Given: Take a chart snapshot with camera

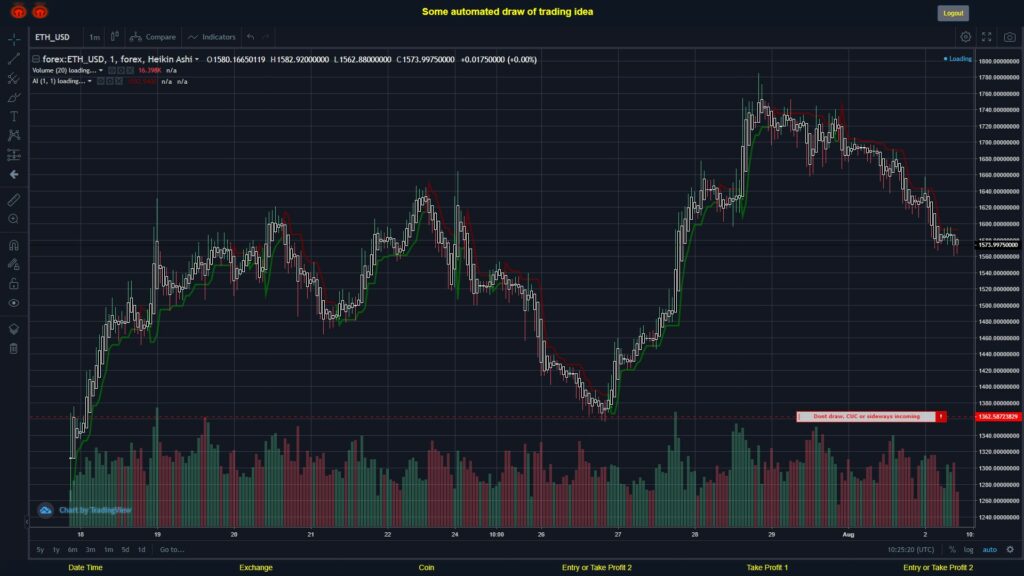Looking at the screenshot, I should 1010,37.
